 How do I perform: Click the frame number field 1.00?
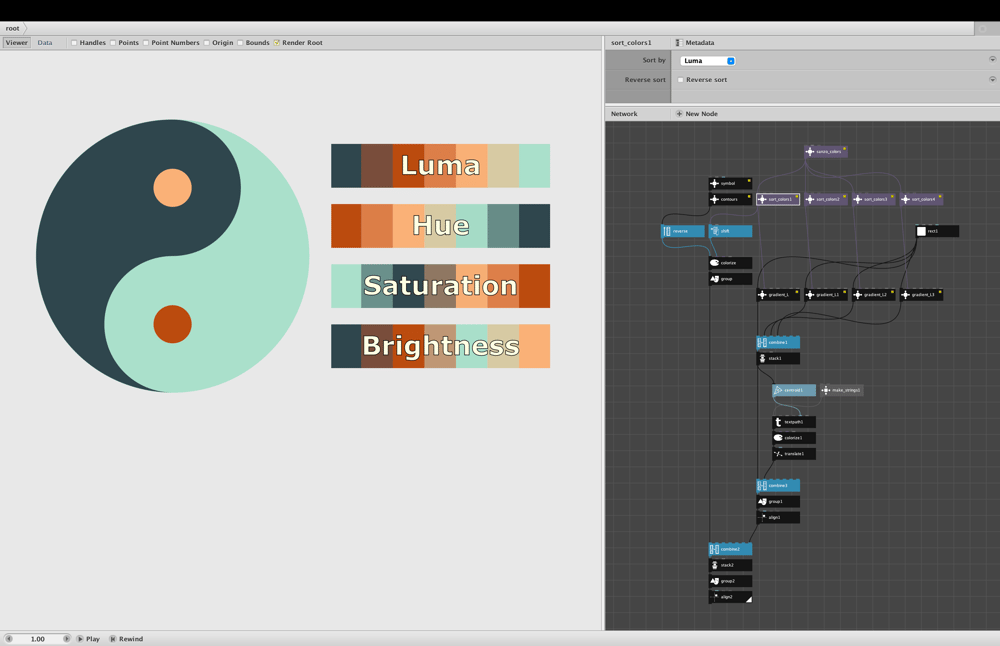38,638
